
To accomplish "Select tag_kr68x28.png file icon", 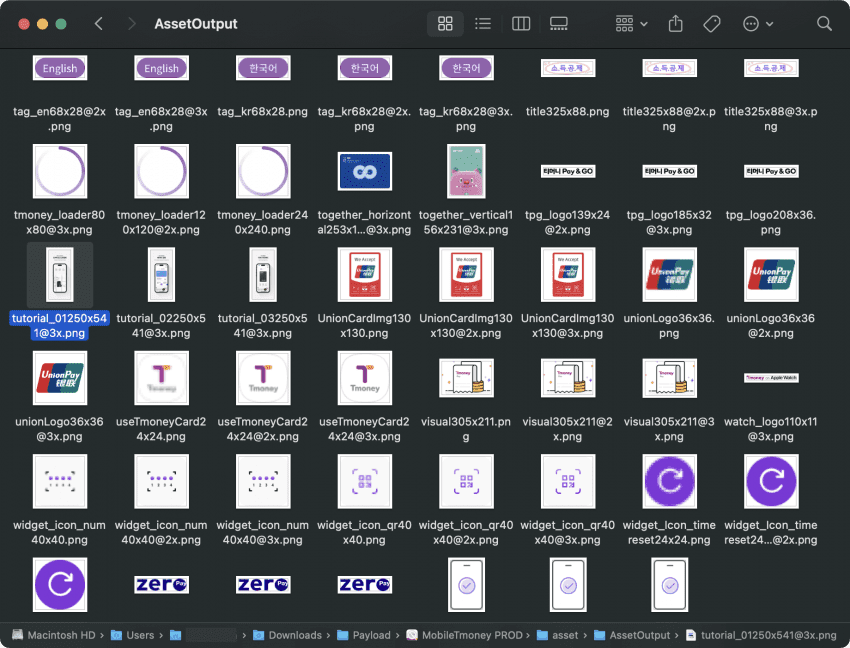I will pyautogui.click(x=263, y=68).
